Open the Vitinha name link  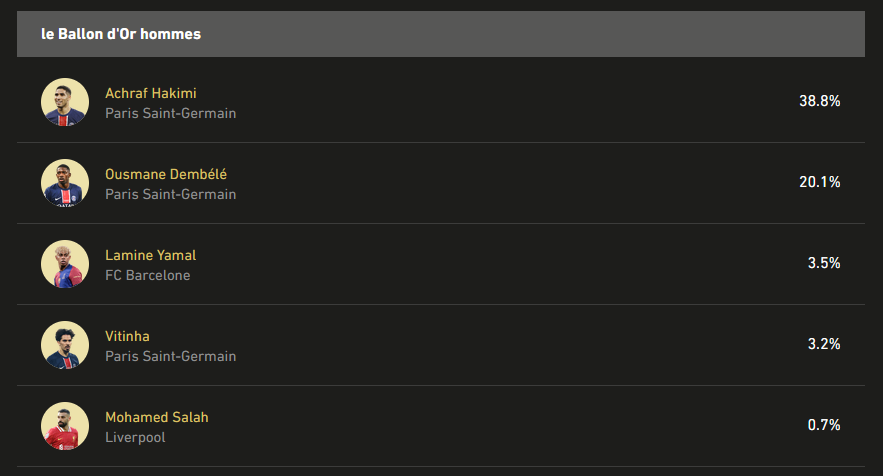(127, 336)
